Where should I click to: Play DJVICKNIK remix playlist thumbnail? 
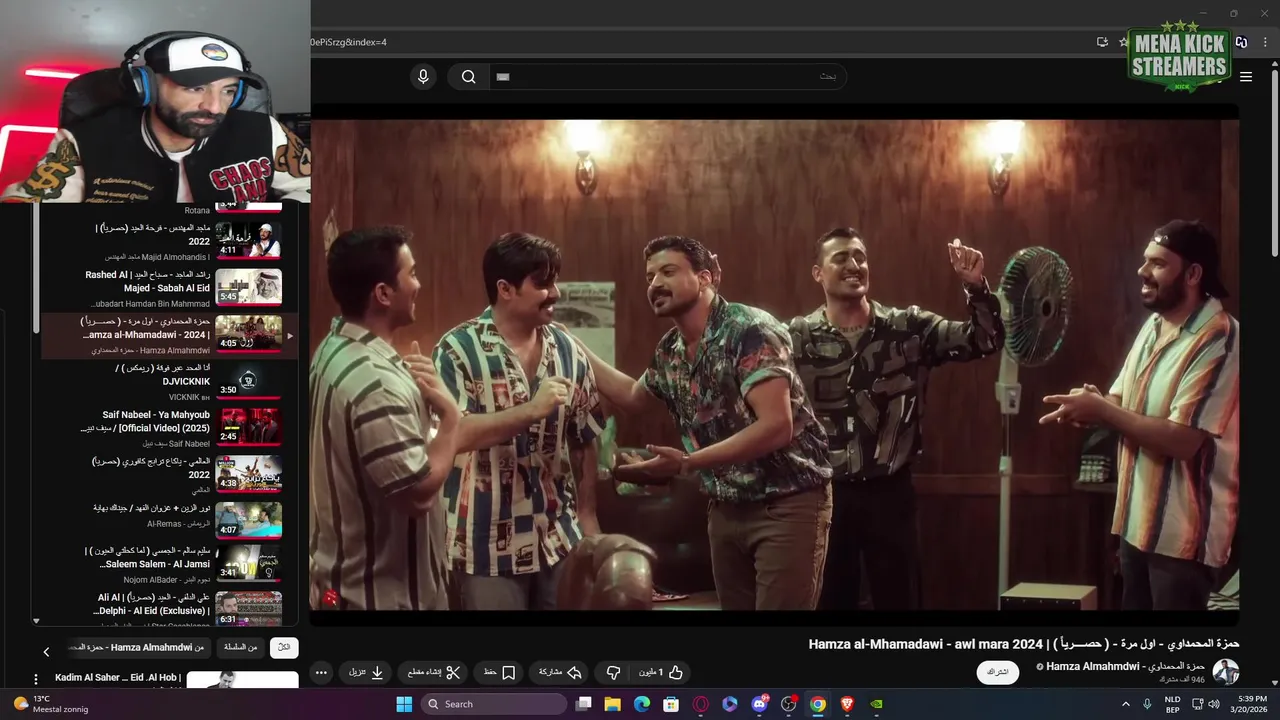(x=249, y=380)
